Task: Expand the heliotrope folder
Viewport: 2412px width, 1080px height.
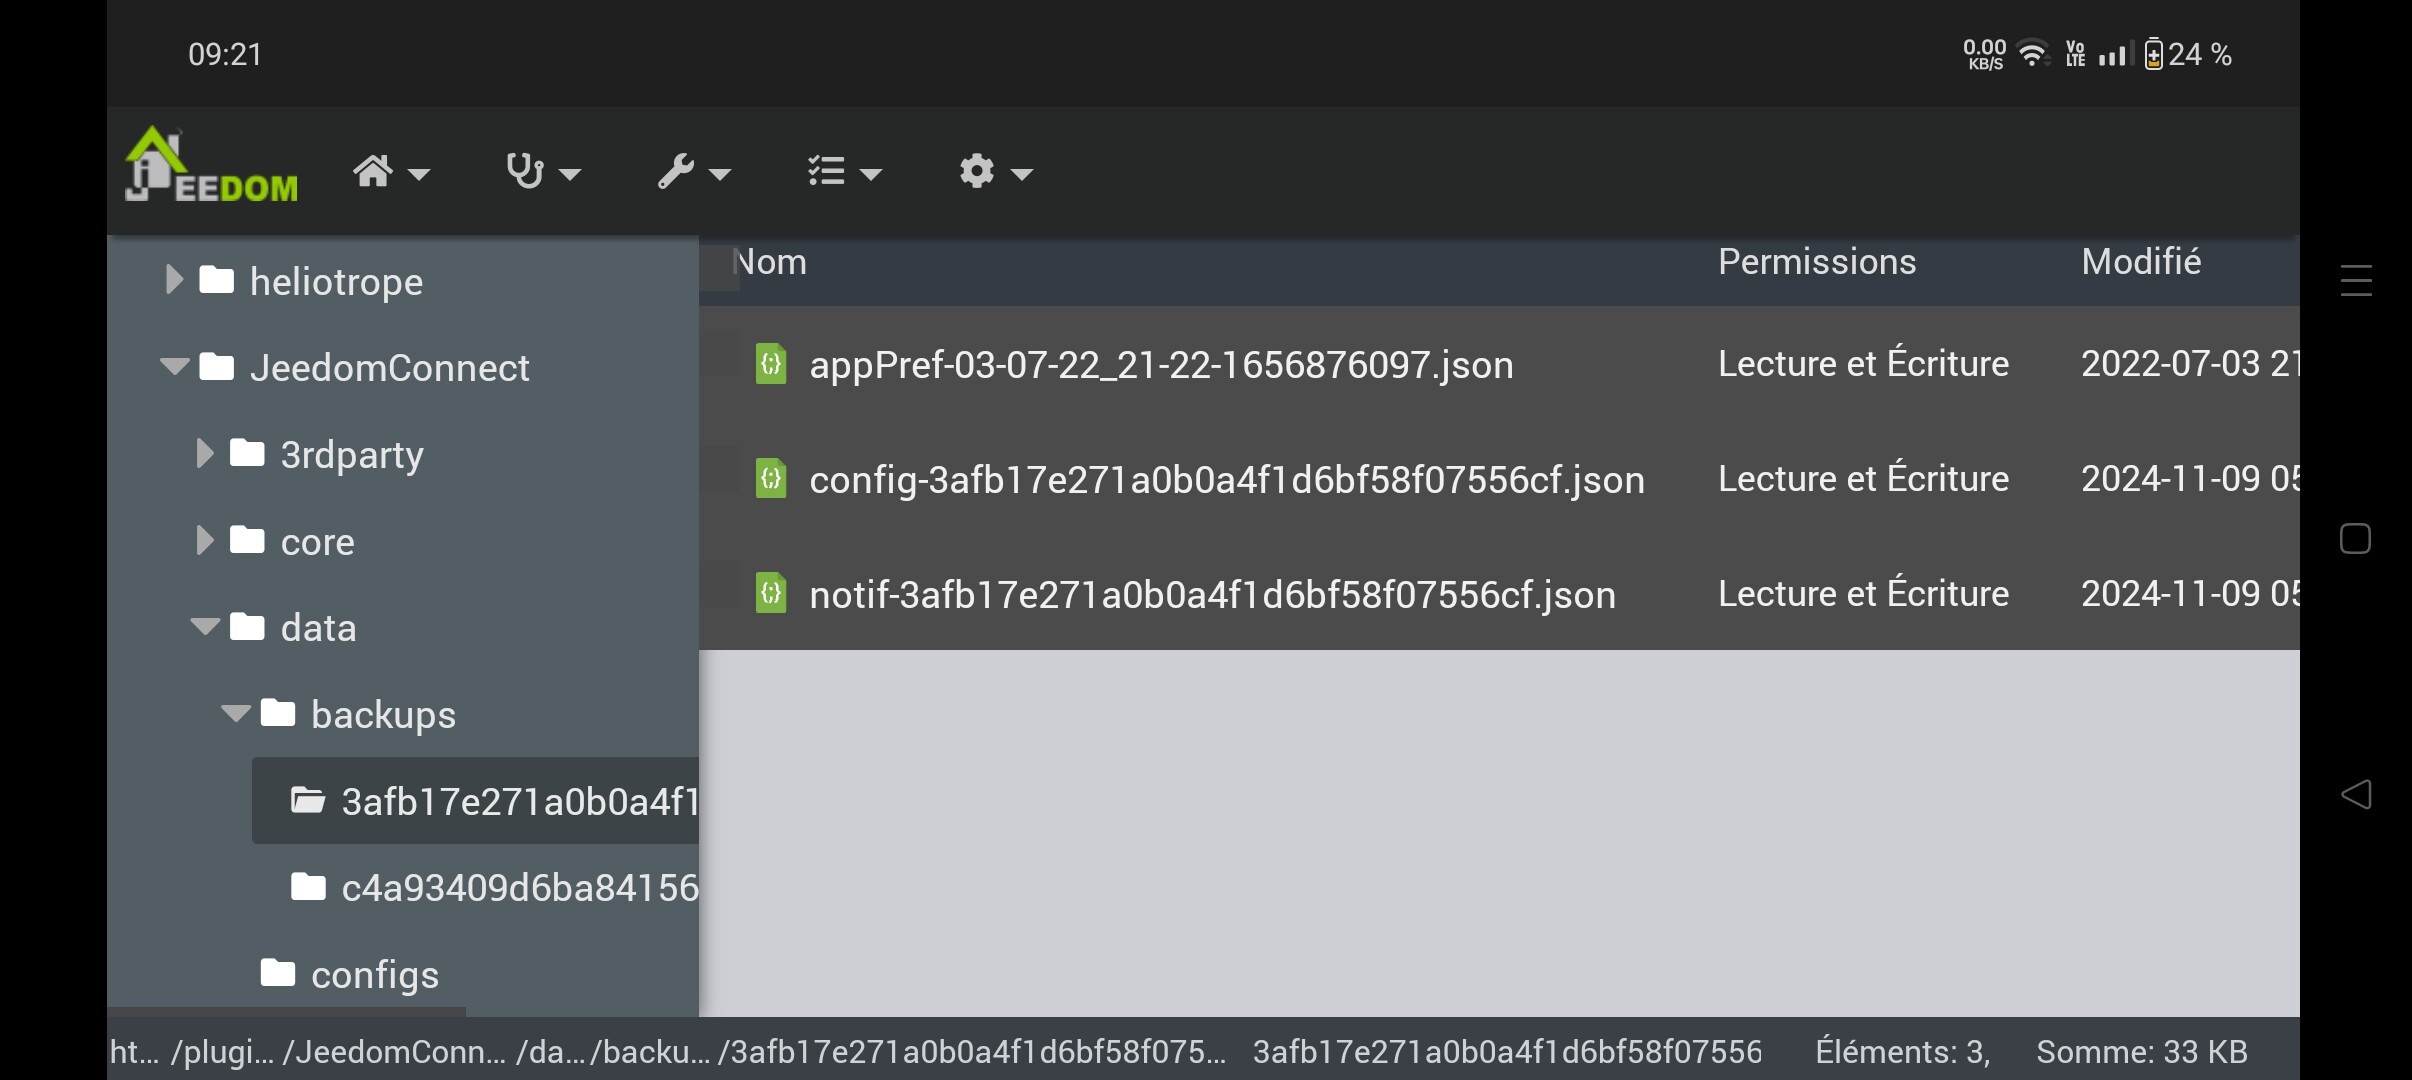Action: pyautogui.click(x=173, y=281)
